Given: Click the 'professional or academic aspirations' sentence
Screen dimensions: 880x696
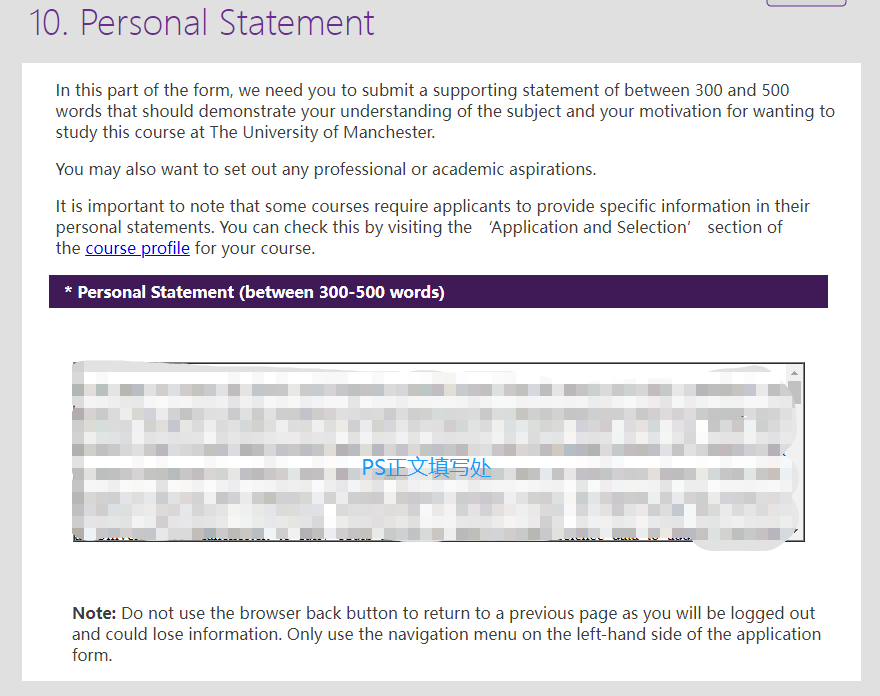Looking at the screenshot, I should [326, 170].
